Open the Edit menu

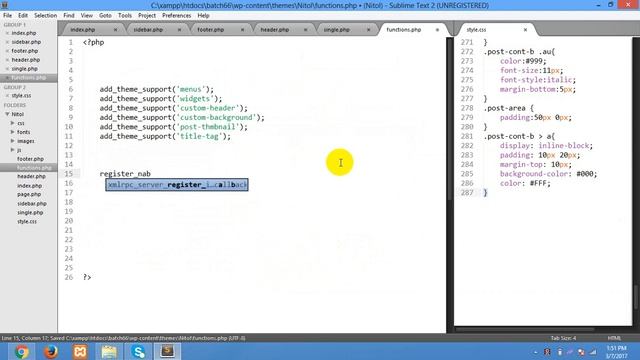pos(23,16)
